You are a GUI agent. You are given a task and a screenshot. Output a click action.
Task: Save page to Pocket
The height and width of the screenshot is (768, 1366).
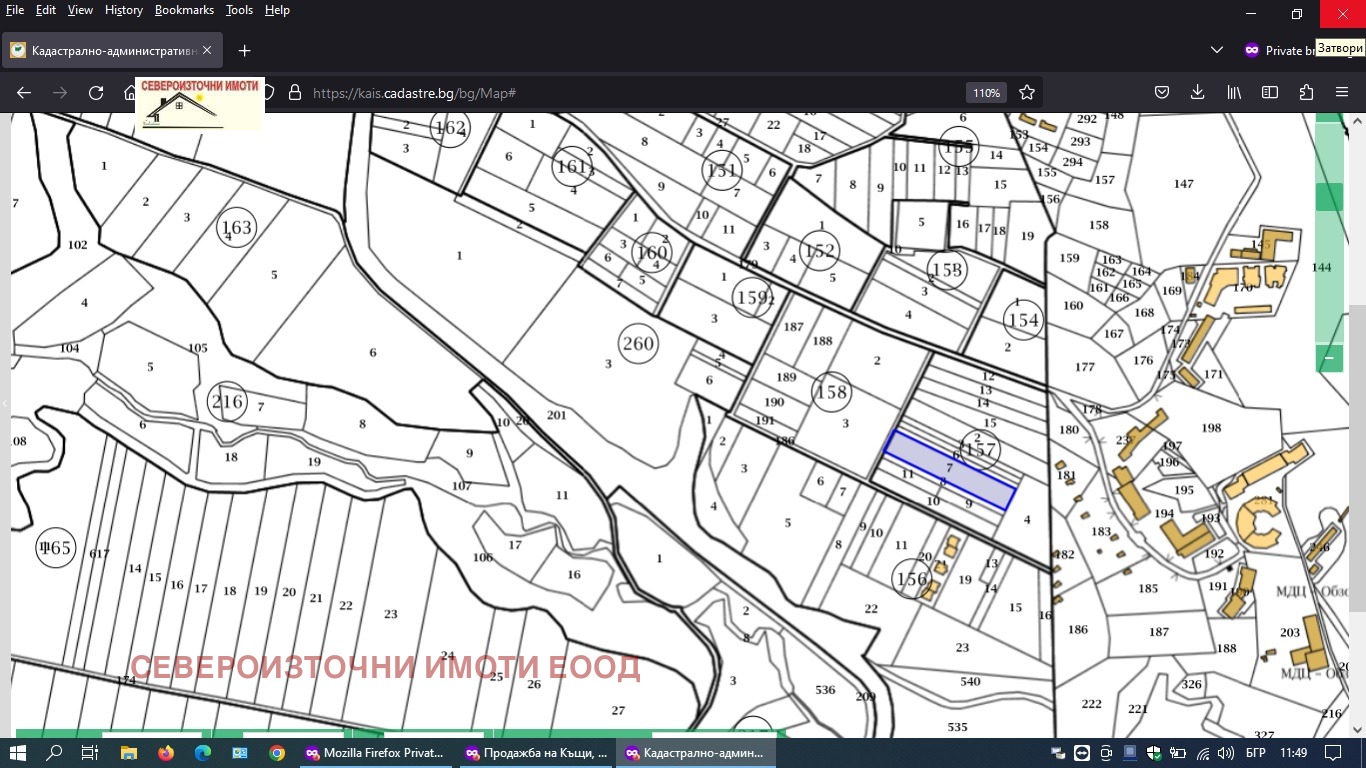[1162, 93]
